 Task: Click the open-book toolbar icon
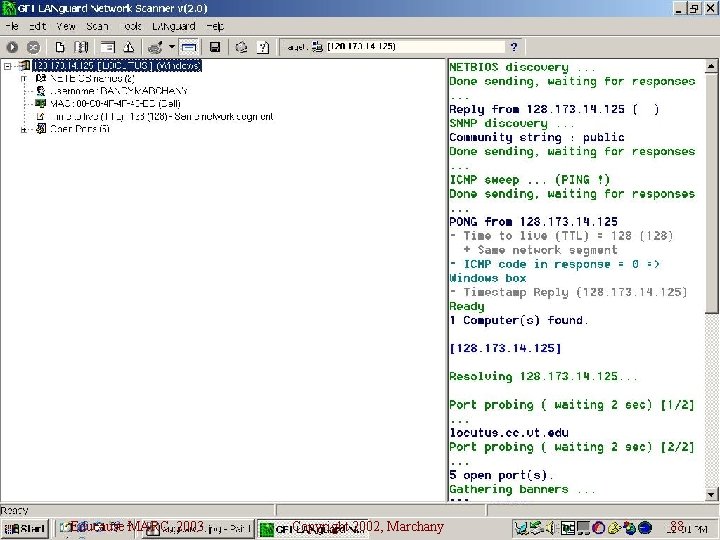(81, 47)
